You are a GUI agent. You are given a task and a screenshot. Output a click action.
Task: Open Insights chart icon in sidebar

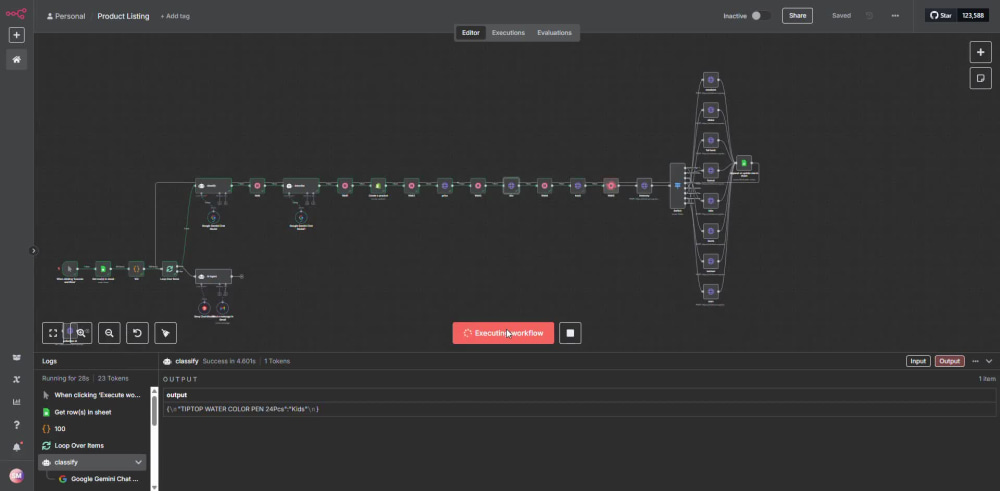(x=17, y=402)
